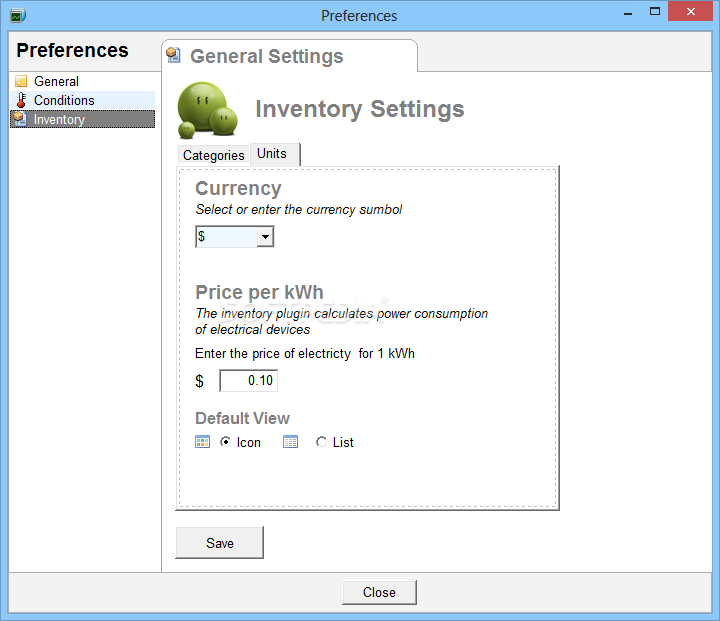Click 'Select or enter the currency sumbol' text
Screen dimensions: 720x621
tap(299, 209)
